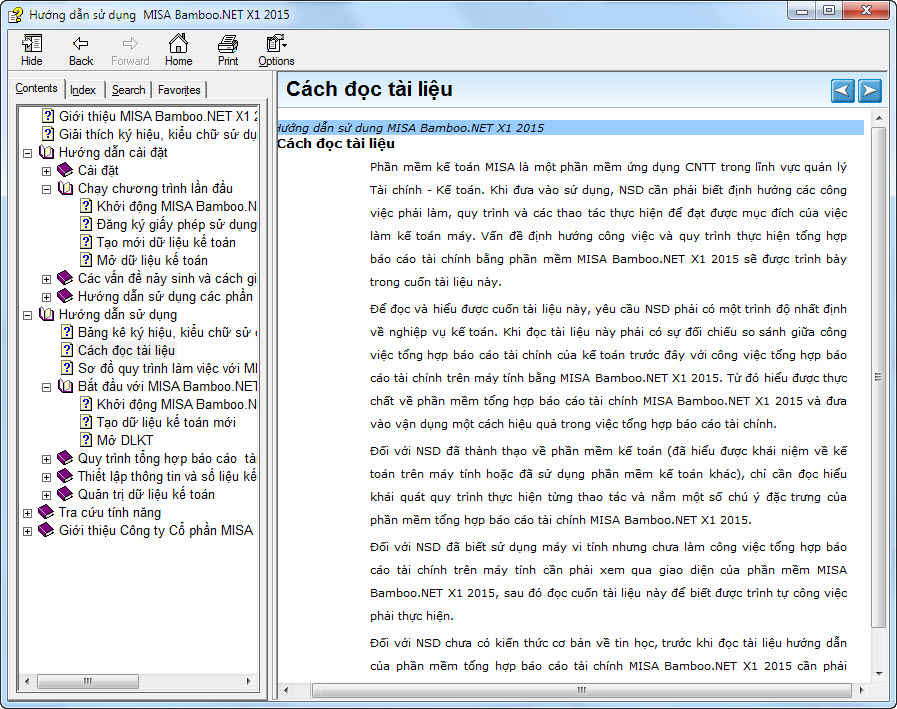Click content pane horizontal scrollbar thumb

tap(581, 690)
